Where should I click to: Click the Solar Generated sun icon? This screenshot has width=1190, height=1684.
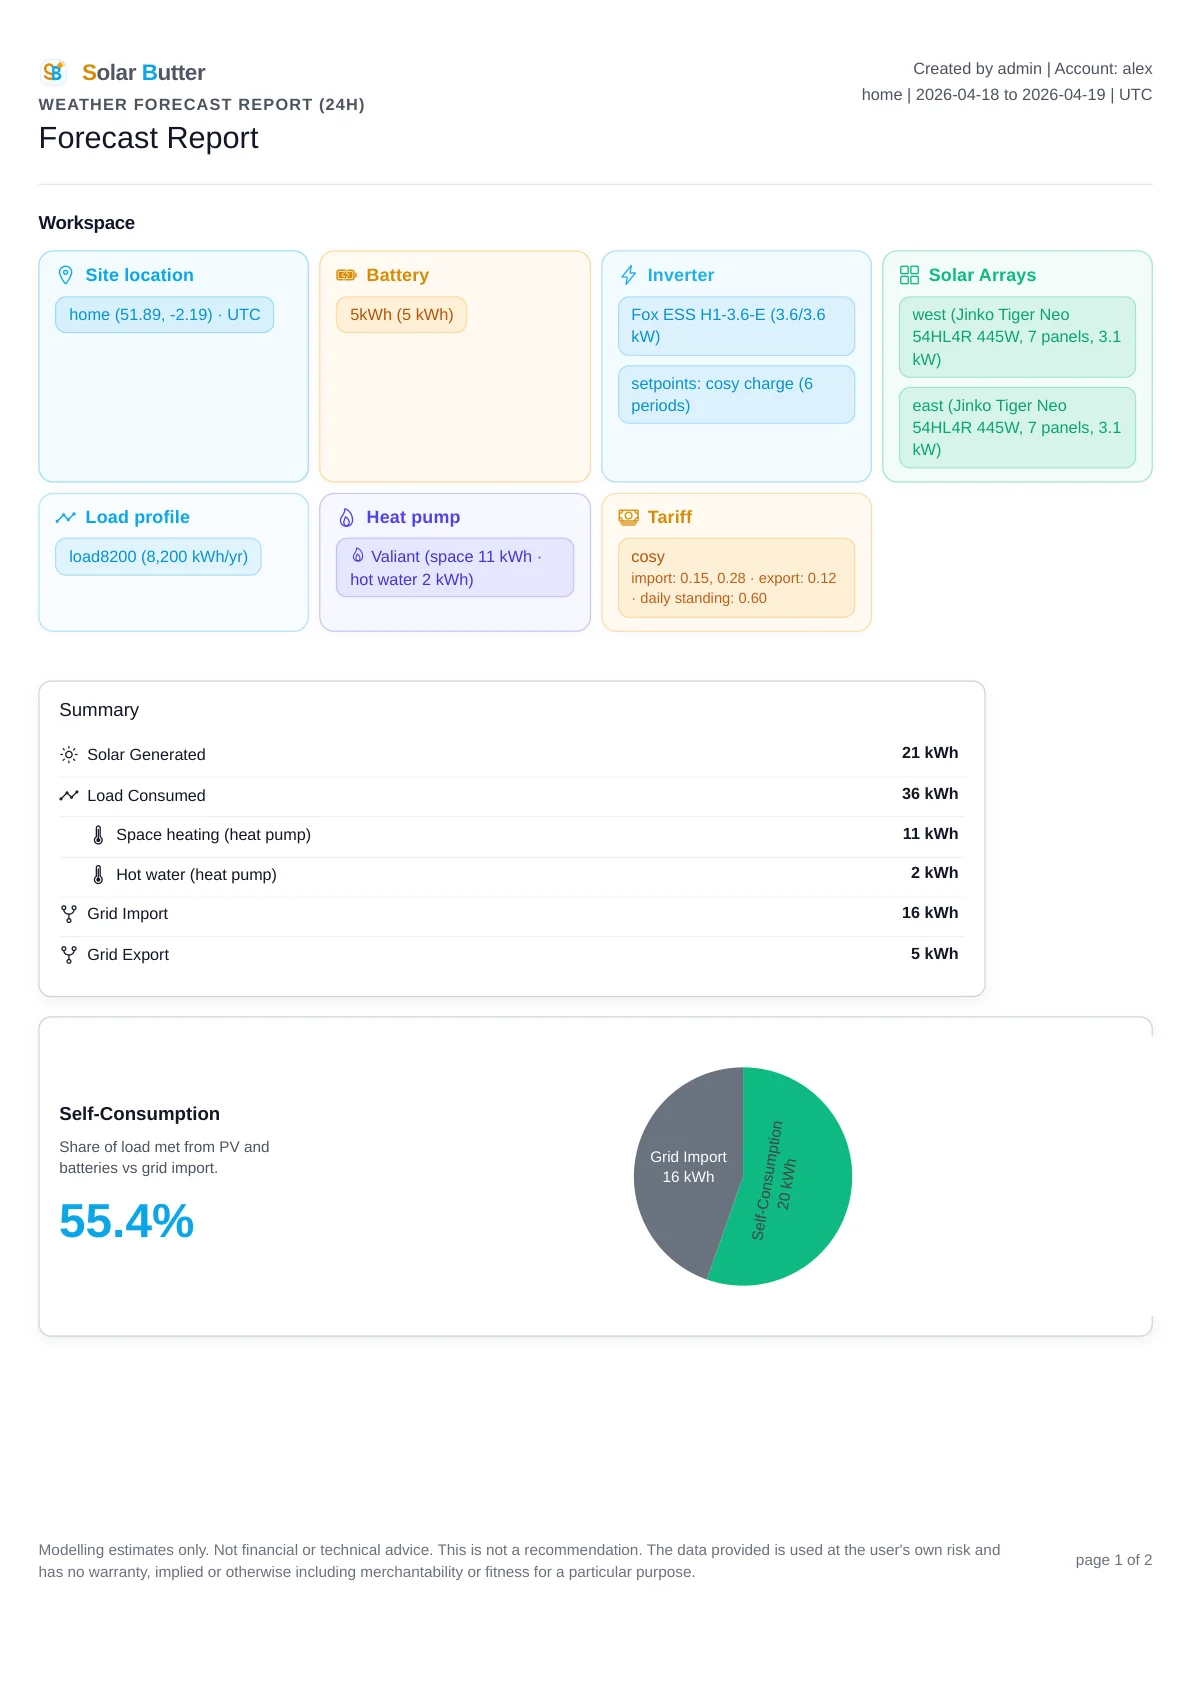69,754
